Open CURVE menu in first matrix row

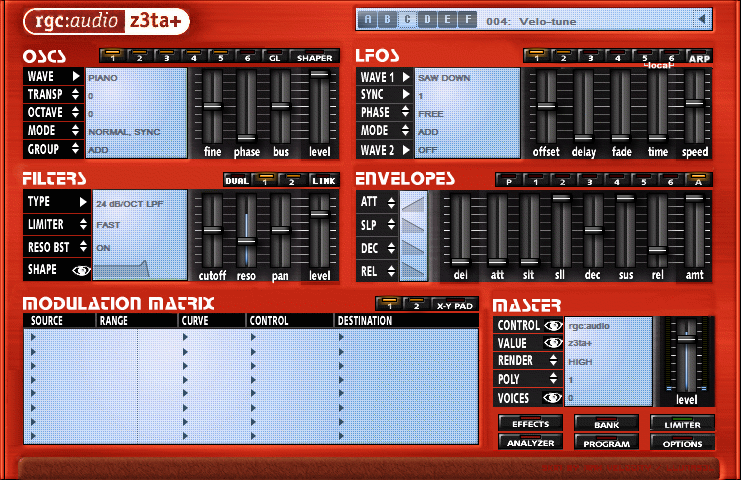click(x=185, y=337)
